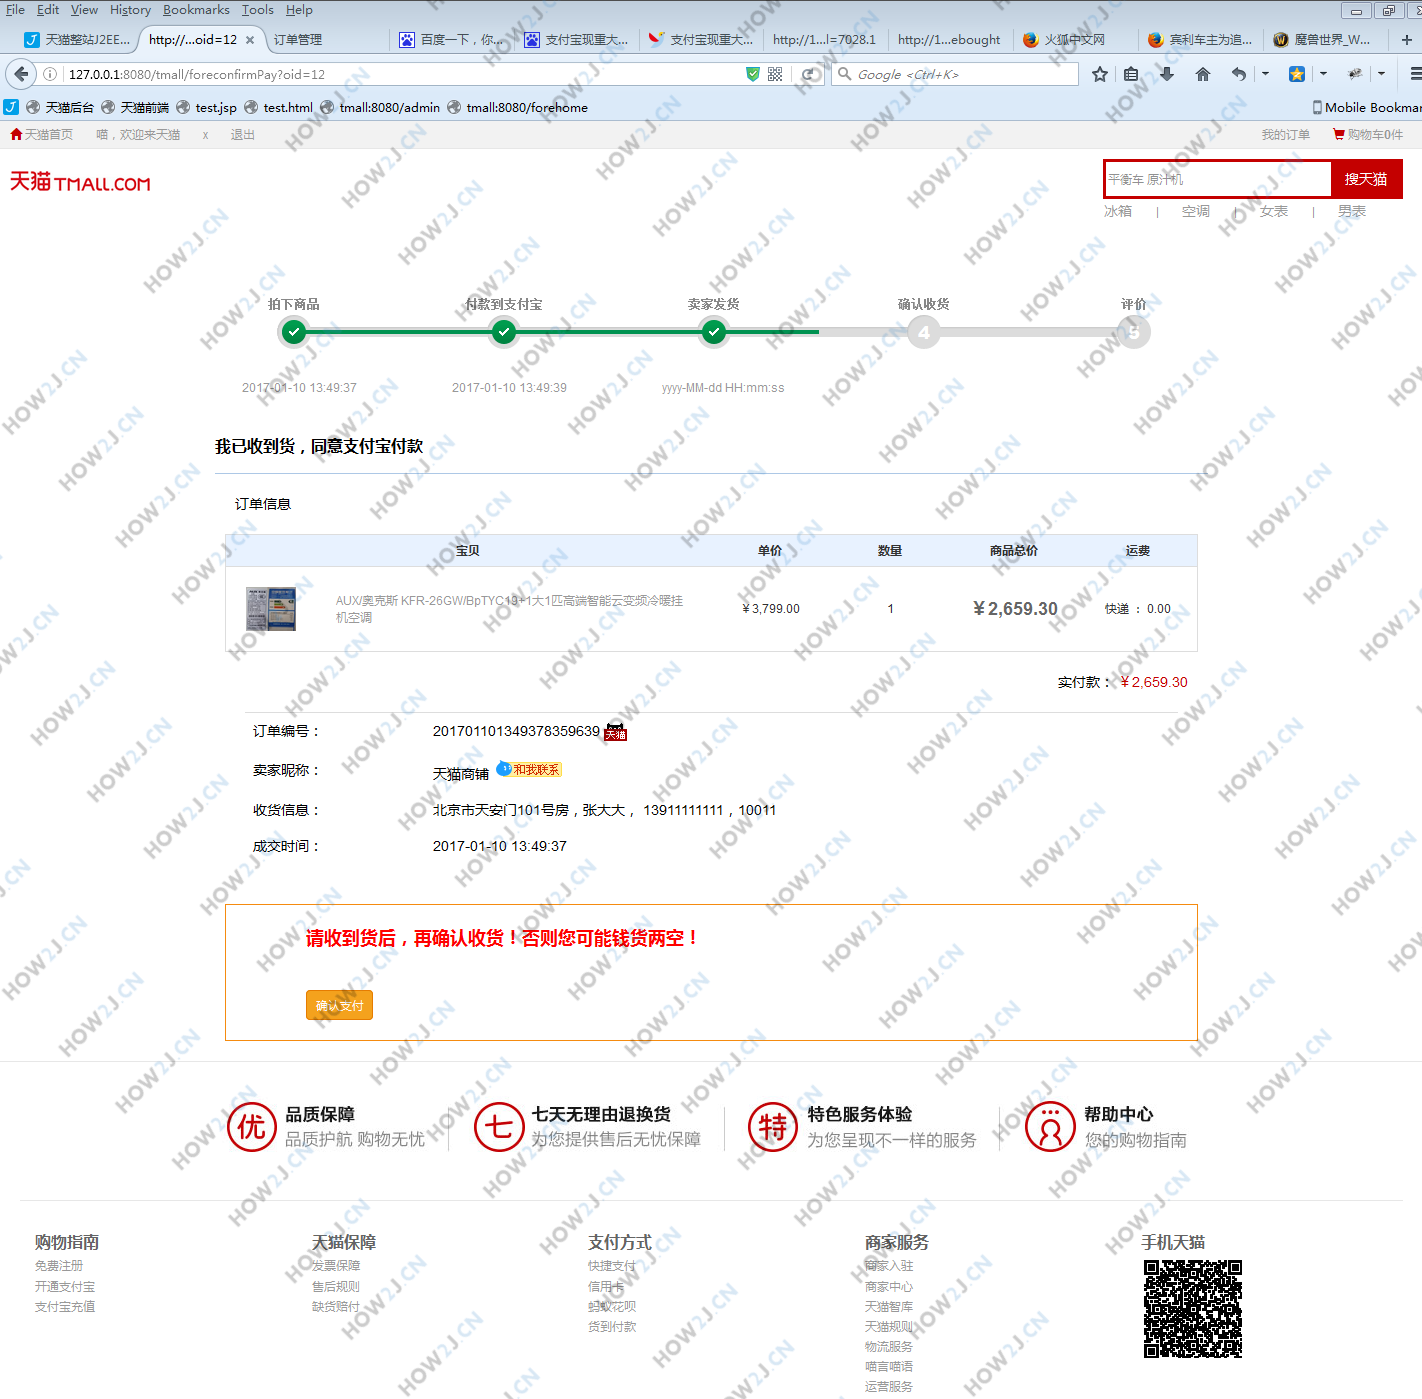Image resolution: width=1422 pixels, height=1399 pixels.
Task: Click the blue star favorites toolbar icon
Action: 1297,74
